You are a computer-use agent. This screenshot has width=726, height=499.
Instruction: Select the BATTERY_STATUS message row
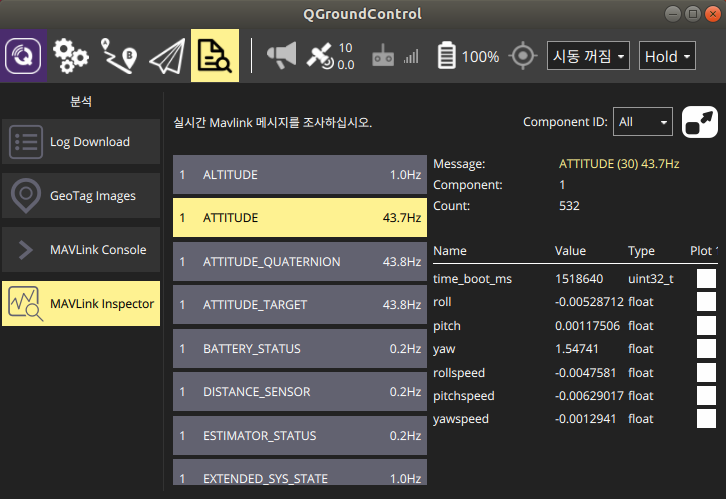pyautogui.click(x=300, y=349)
